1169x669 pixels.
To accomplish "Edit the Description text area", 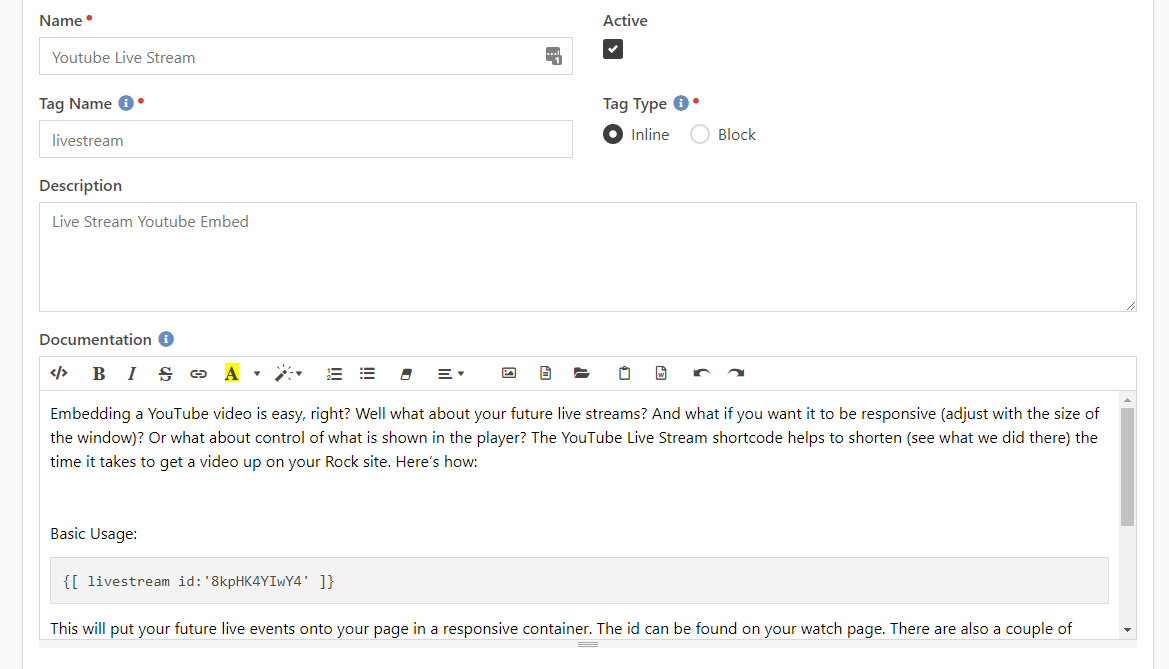I will 587,257.
